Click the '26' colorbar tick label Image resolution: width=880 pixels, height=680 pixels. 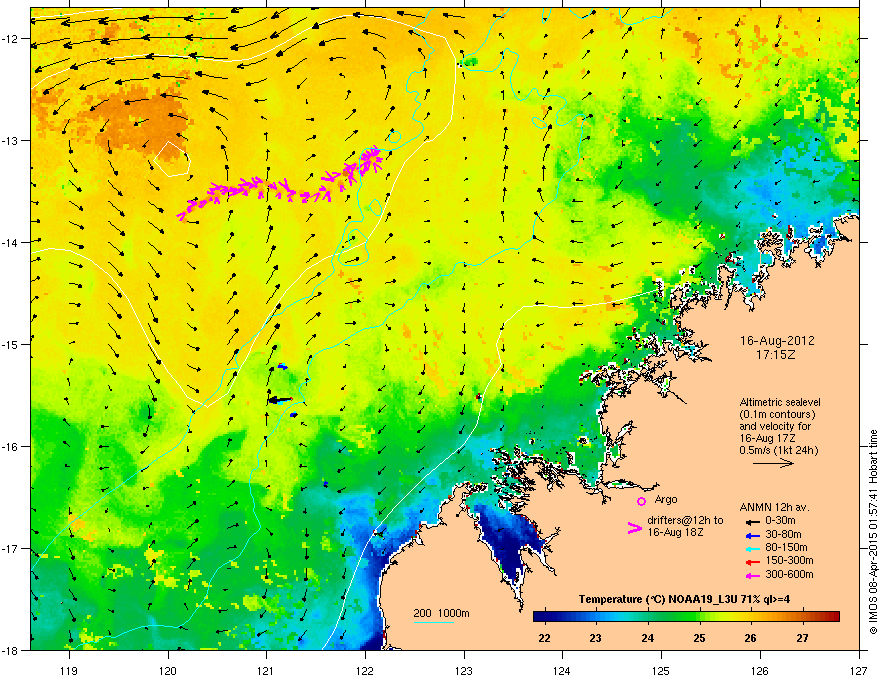tap(750, 638)
